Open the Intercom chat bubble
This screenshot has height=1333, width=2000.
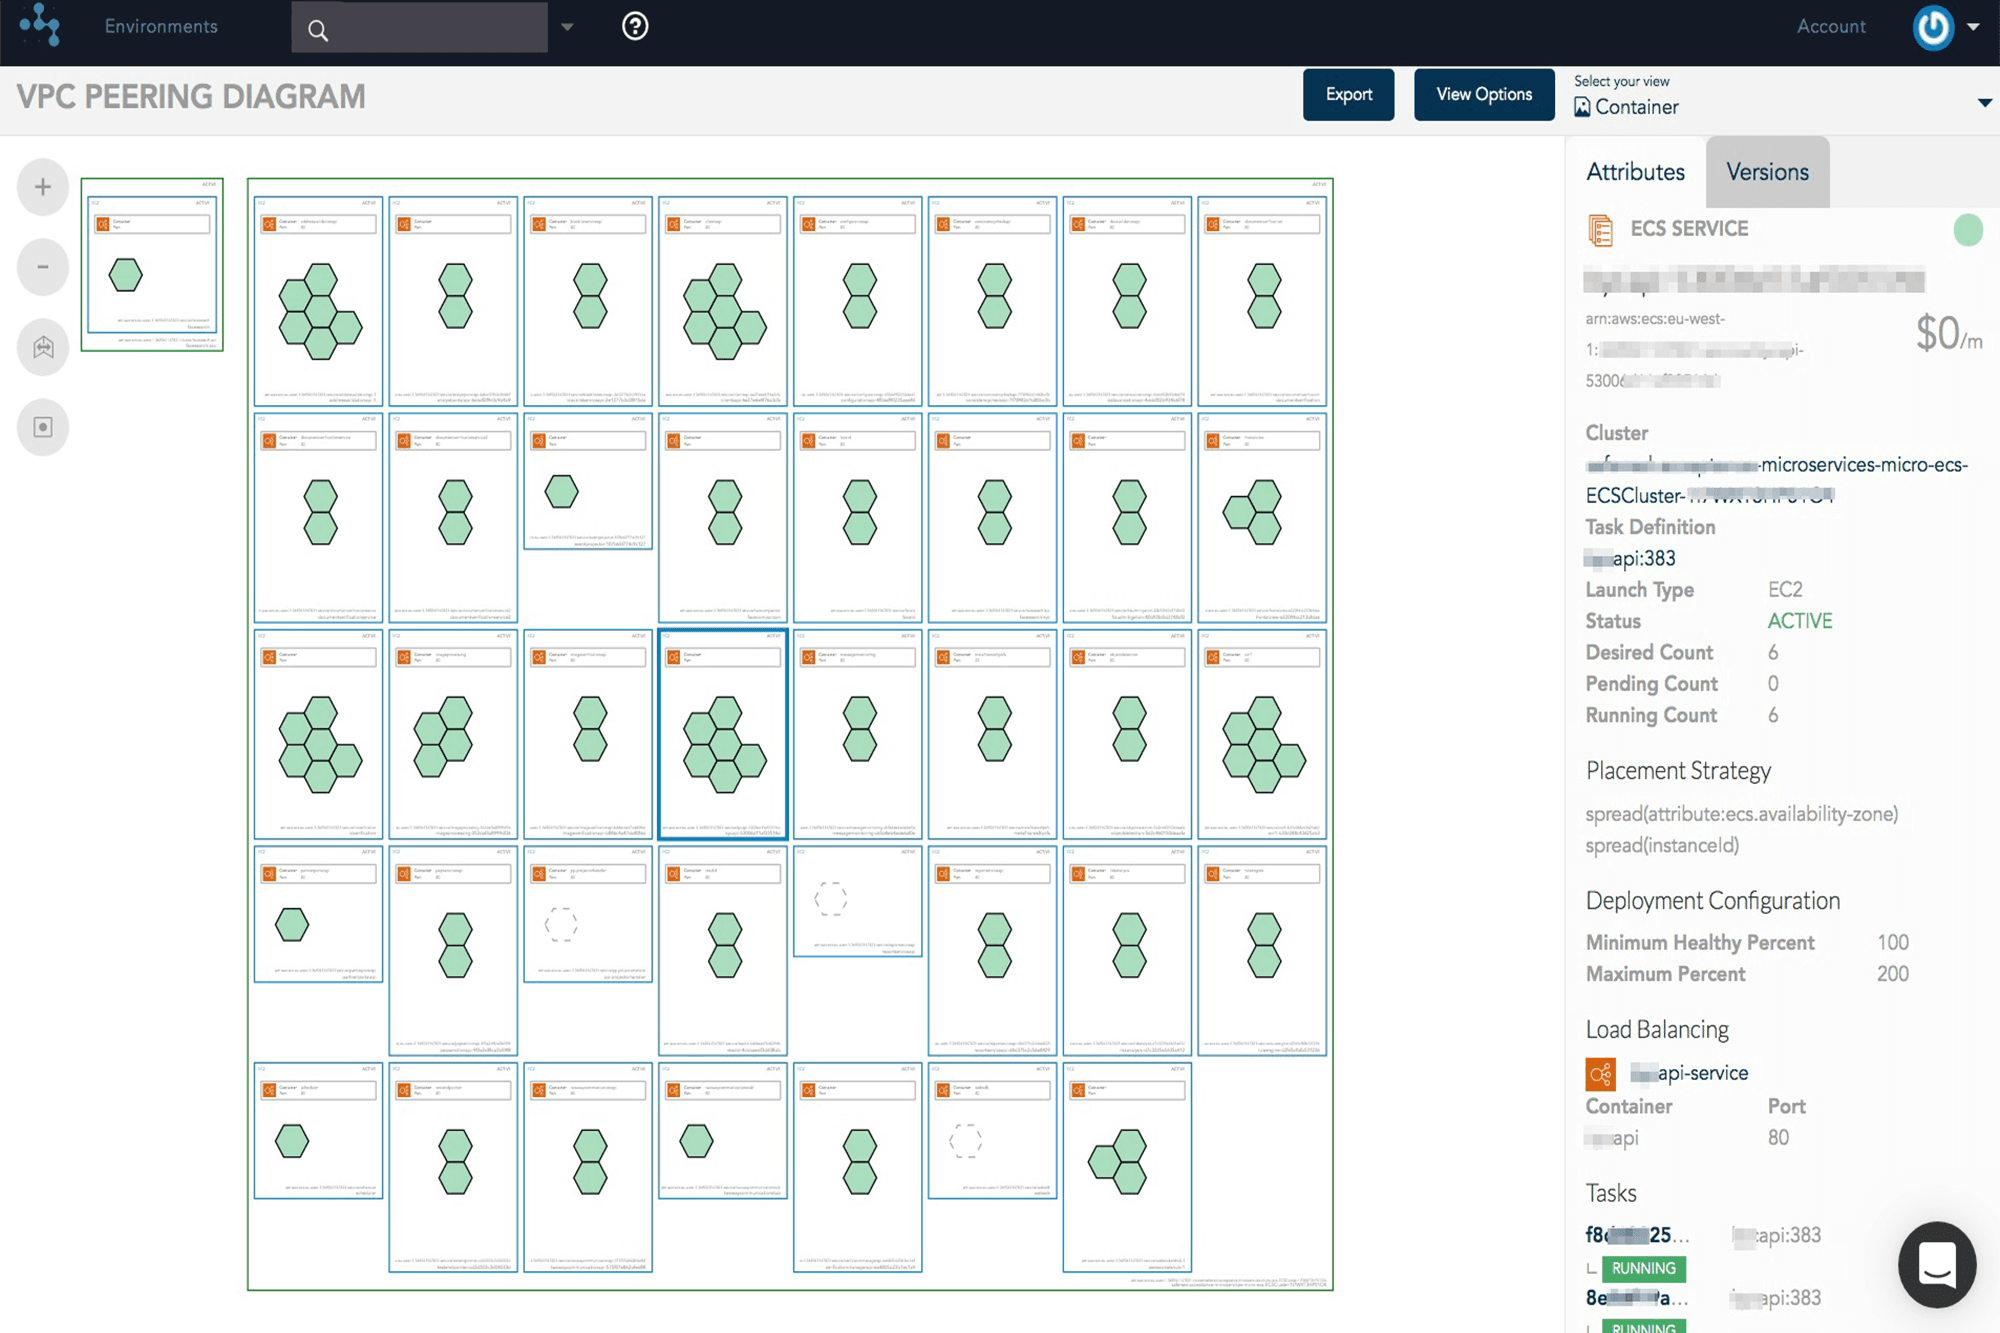coord(1937,1265)
